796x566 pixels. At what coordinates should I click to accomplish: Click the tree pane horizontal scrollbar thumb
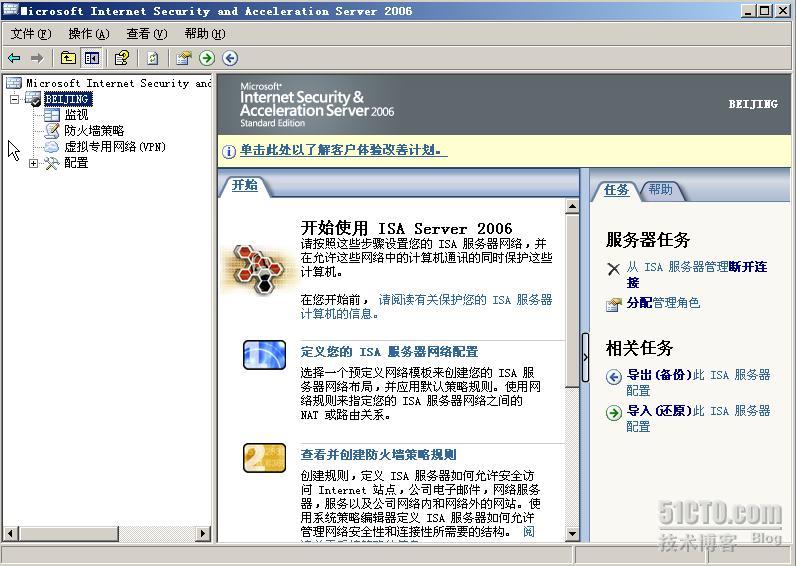(69, 534)
